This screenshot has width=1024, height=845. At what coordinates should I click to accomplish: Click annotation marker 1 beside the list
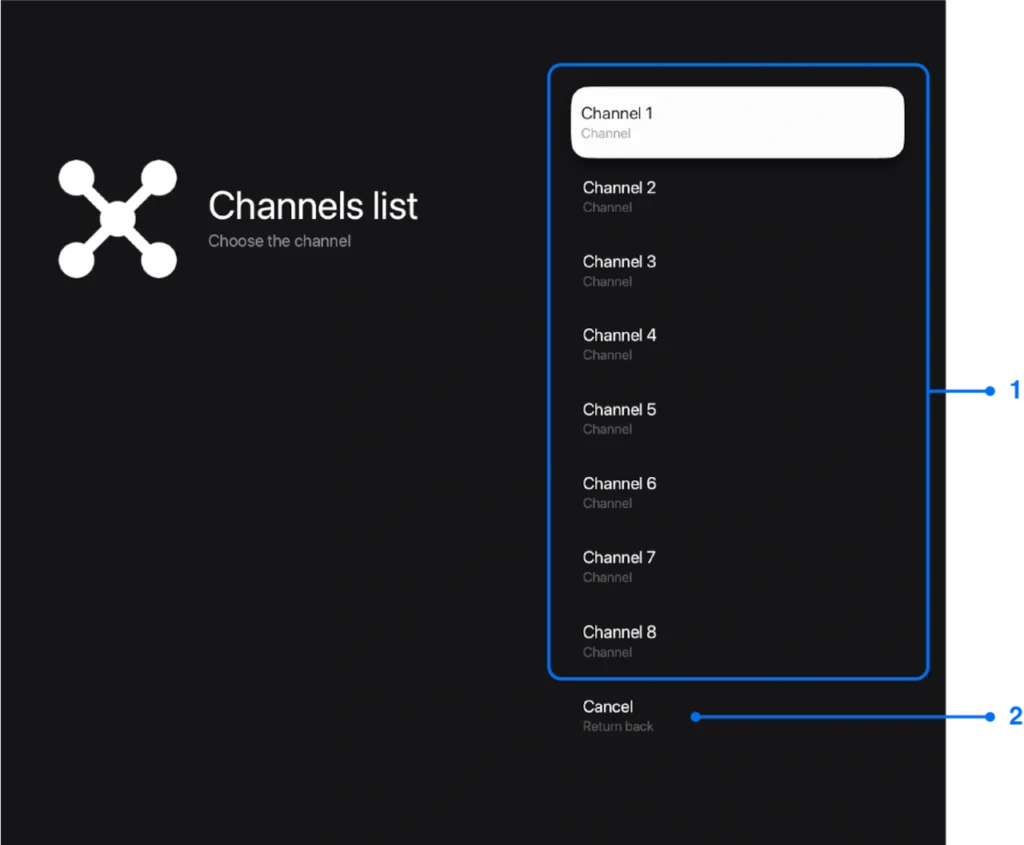(1017, 390)
